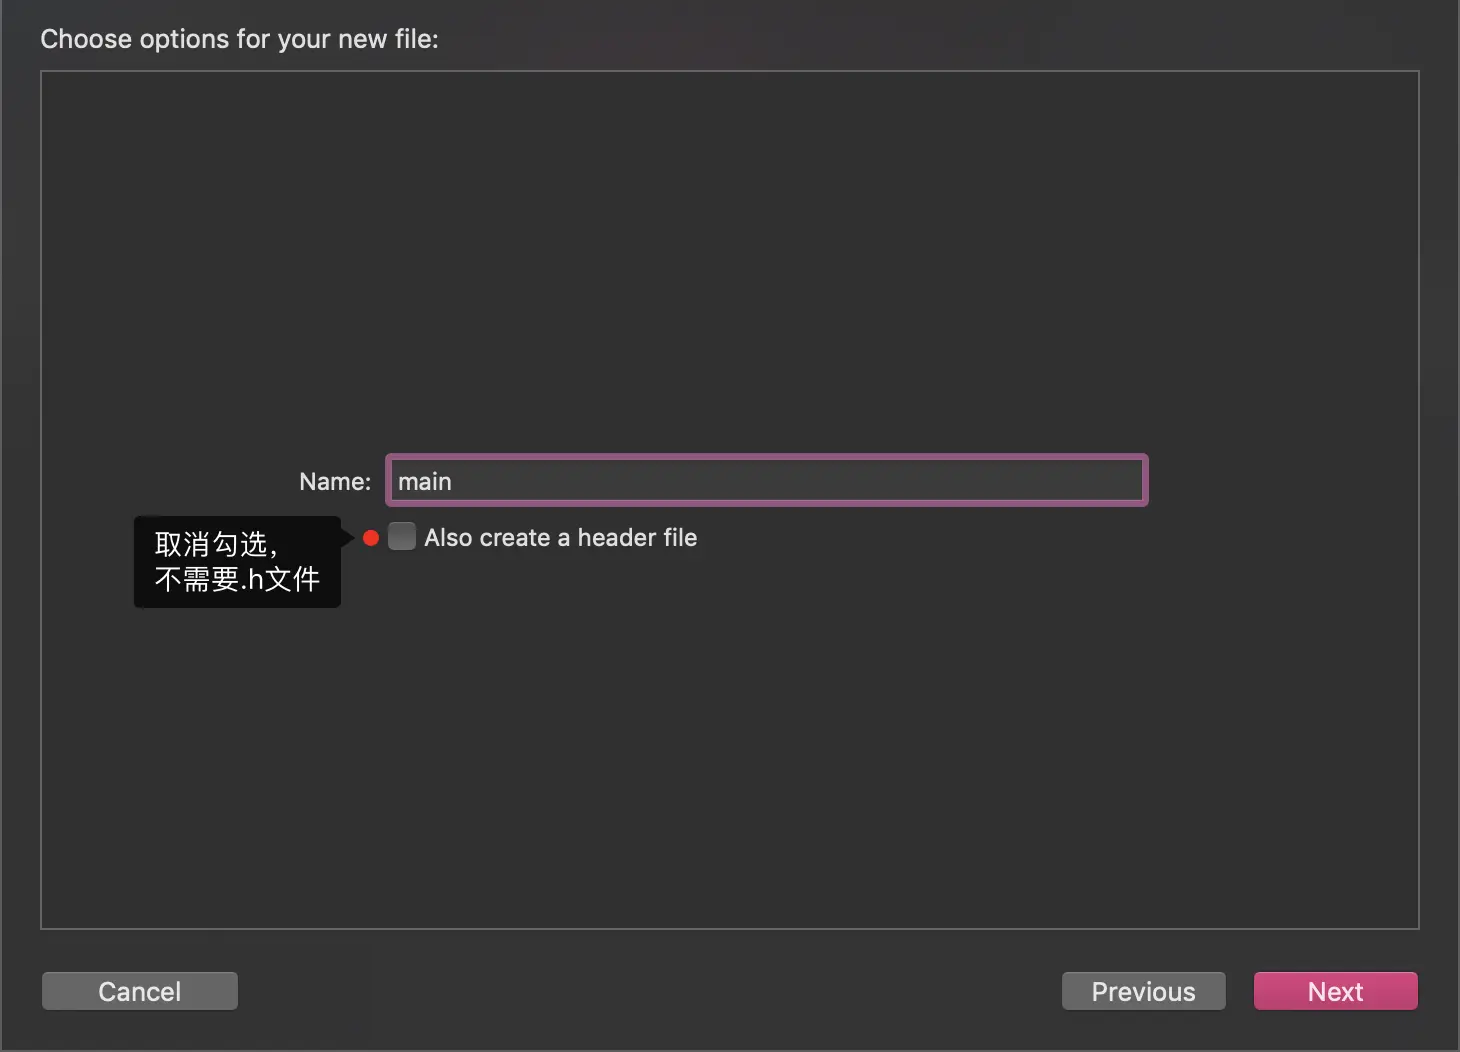This screenshot has width=1460, height=1052.
Task: Focus the Name text field
Action: click(x=767, y=481)
